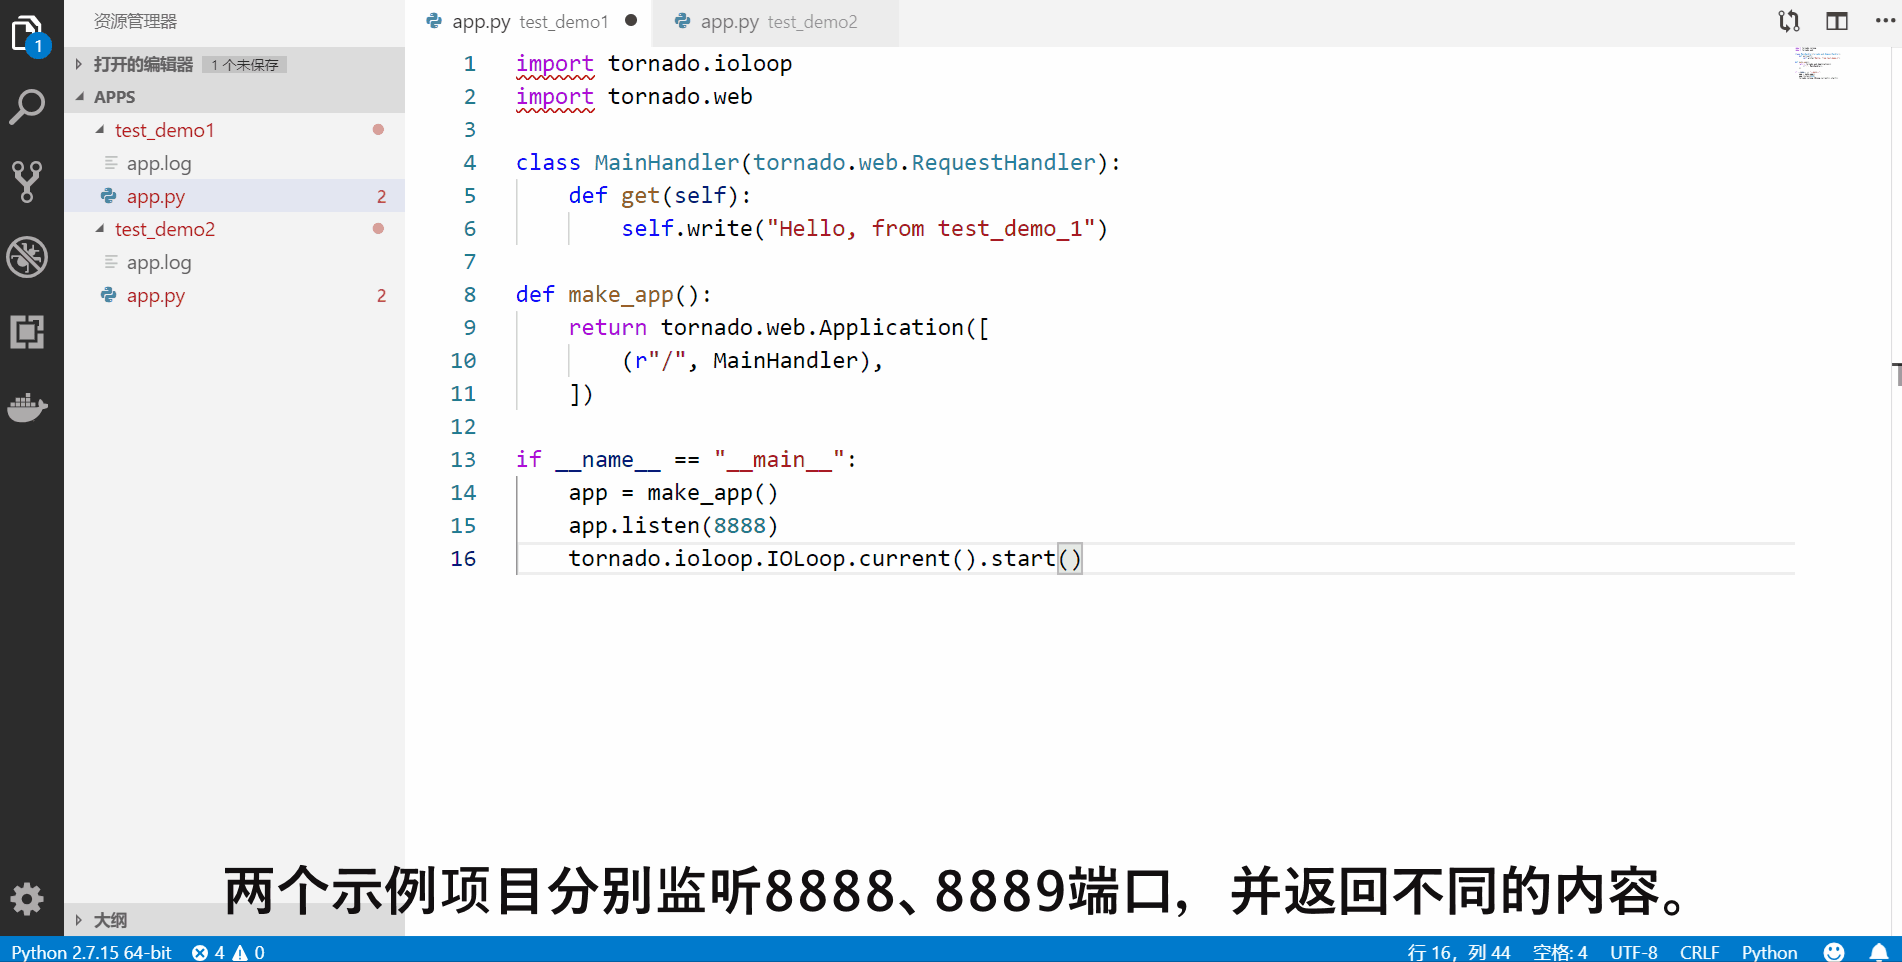Screen dimensions: 1902x962
Task: Open the Source Control view icon
Action: point(27,182)
